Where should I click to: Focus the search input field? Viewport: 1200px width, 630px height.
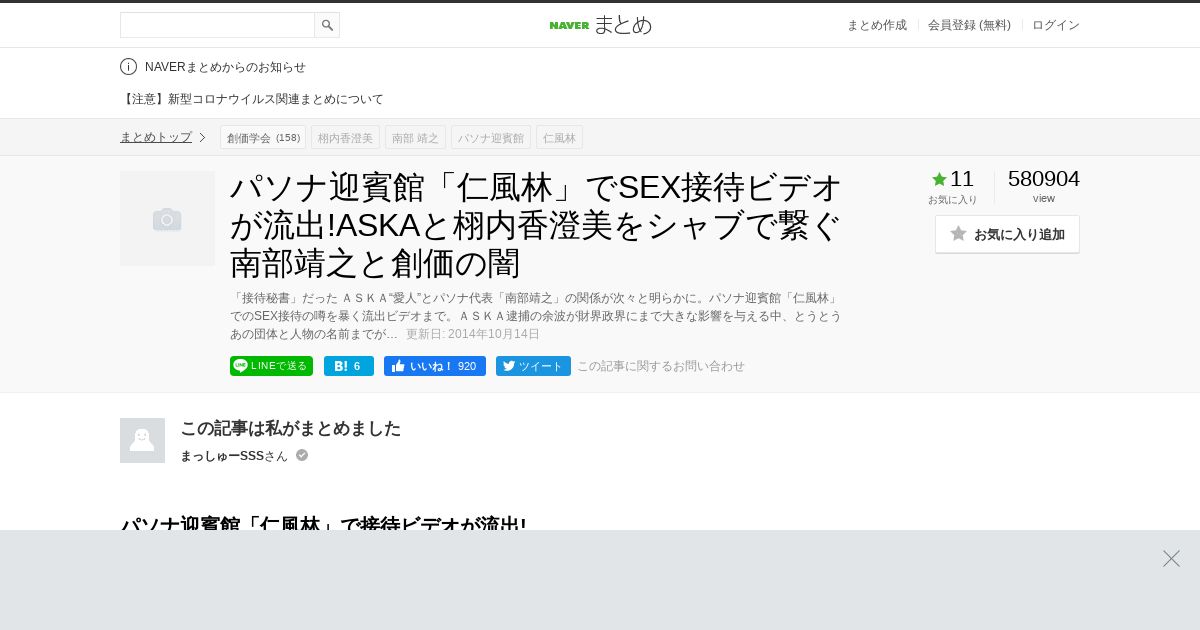pos(217,25)
